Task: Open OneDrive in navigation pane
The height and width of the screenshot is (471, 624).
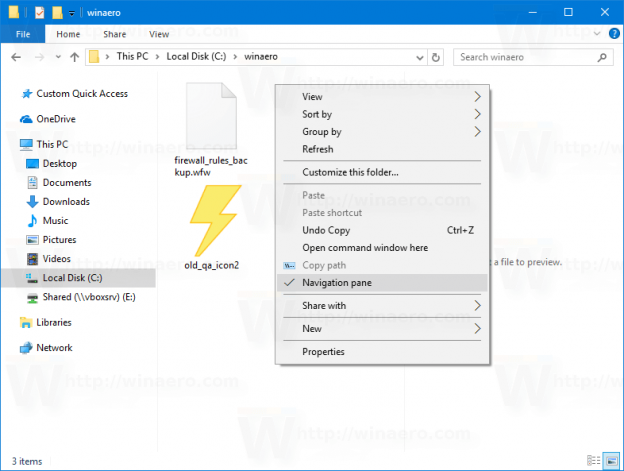Action: 55,119
